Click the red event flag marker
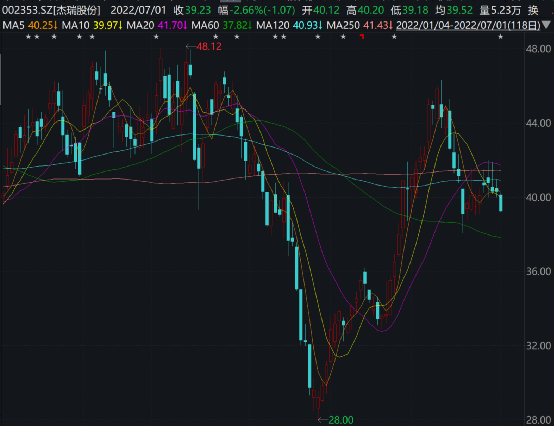 [x=362, y=36]
